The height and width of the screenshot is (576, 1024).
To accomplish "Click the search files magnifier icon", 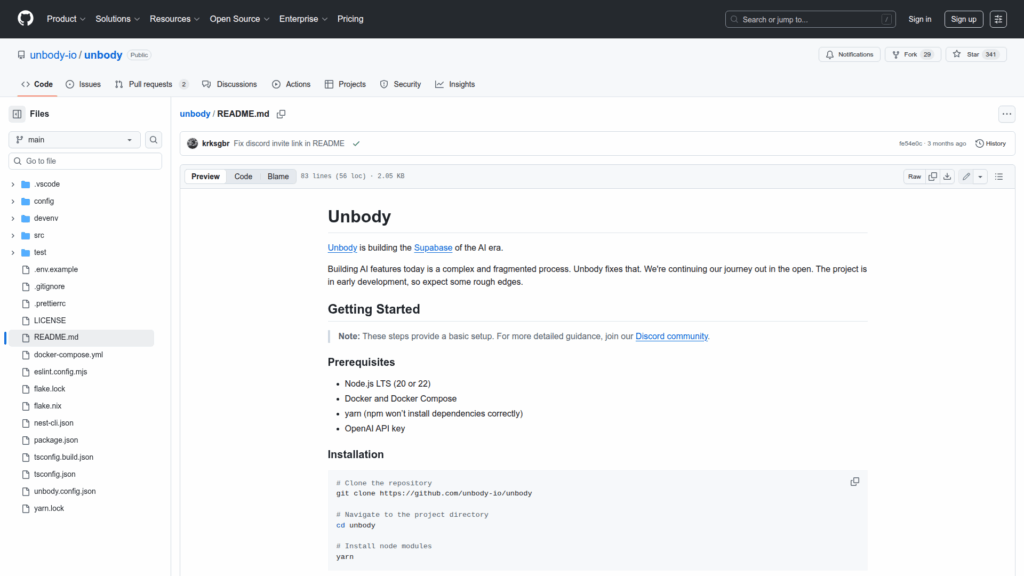I will [154, 140].
